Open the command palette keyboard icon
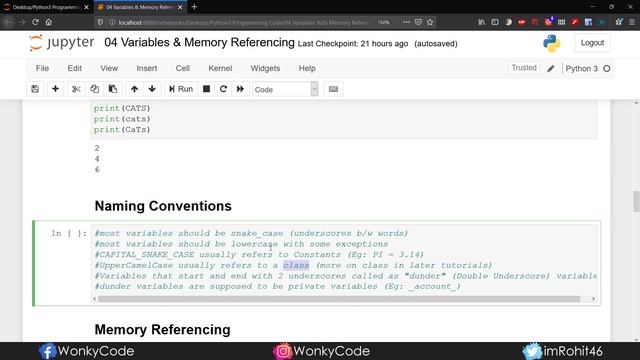The image size is (640, 360). click(x=333, y=89)
